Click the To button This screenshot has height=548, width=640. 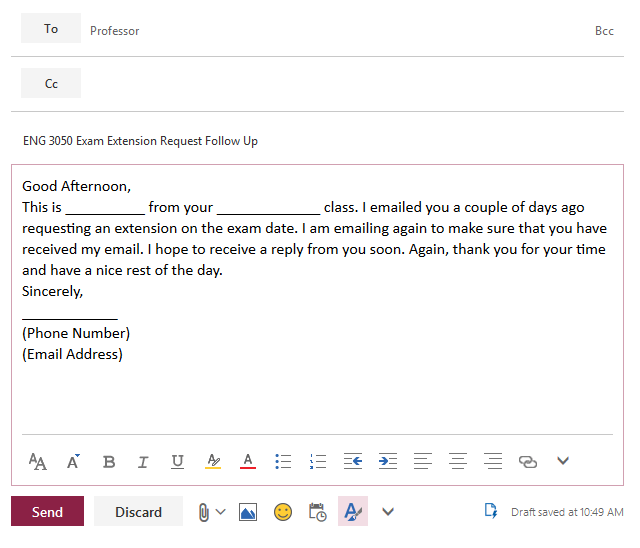point(51,28)
